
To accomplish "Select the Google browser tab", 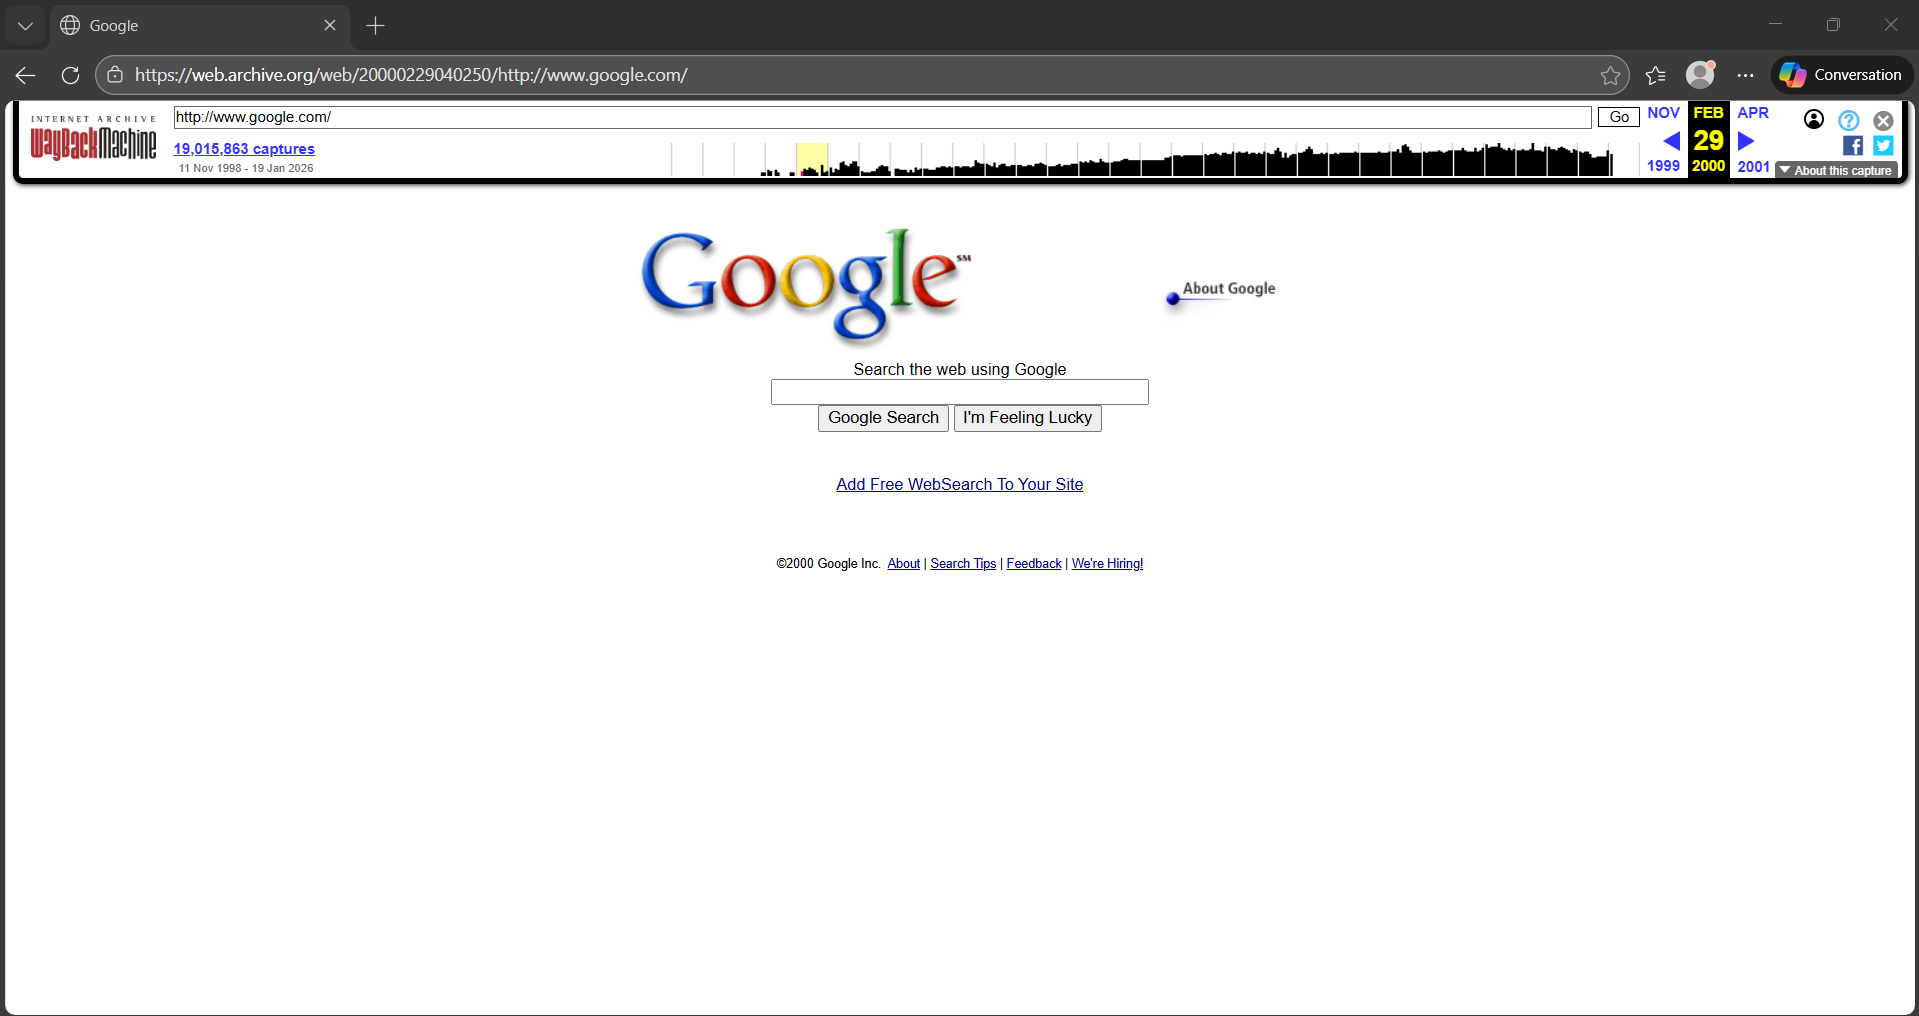I will tap(190, 26).
